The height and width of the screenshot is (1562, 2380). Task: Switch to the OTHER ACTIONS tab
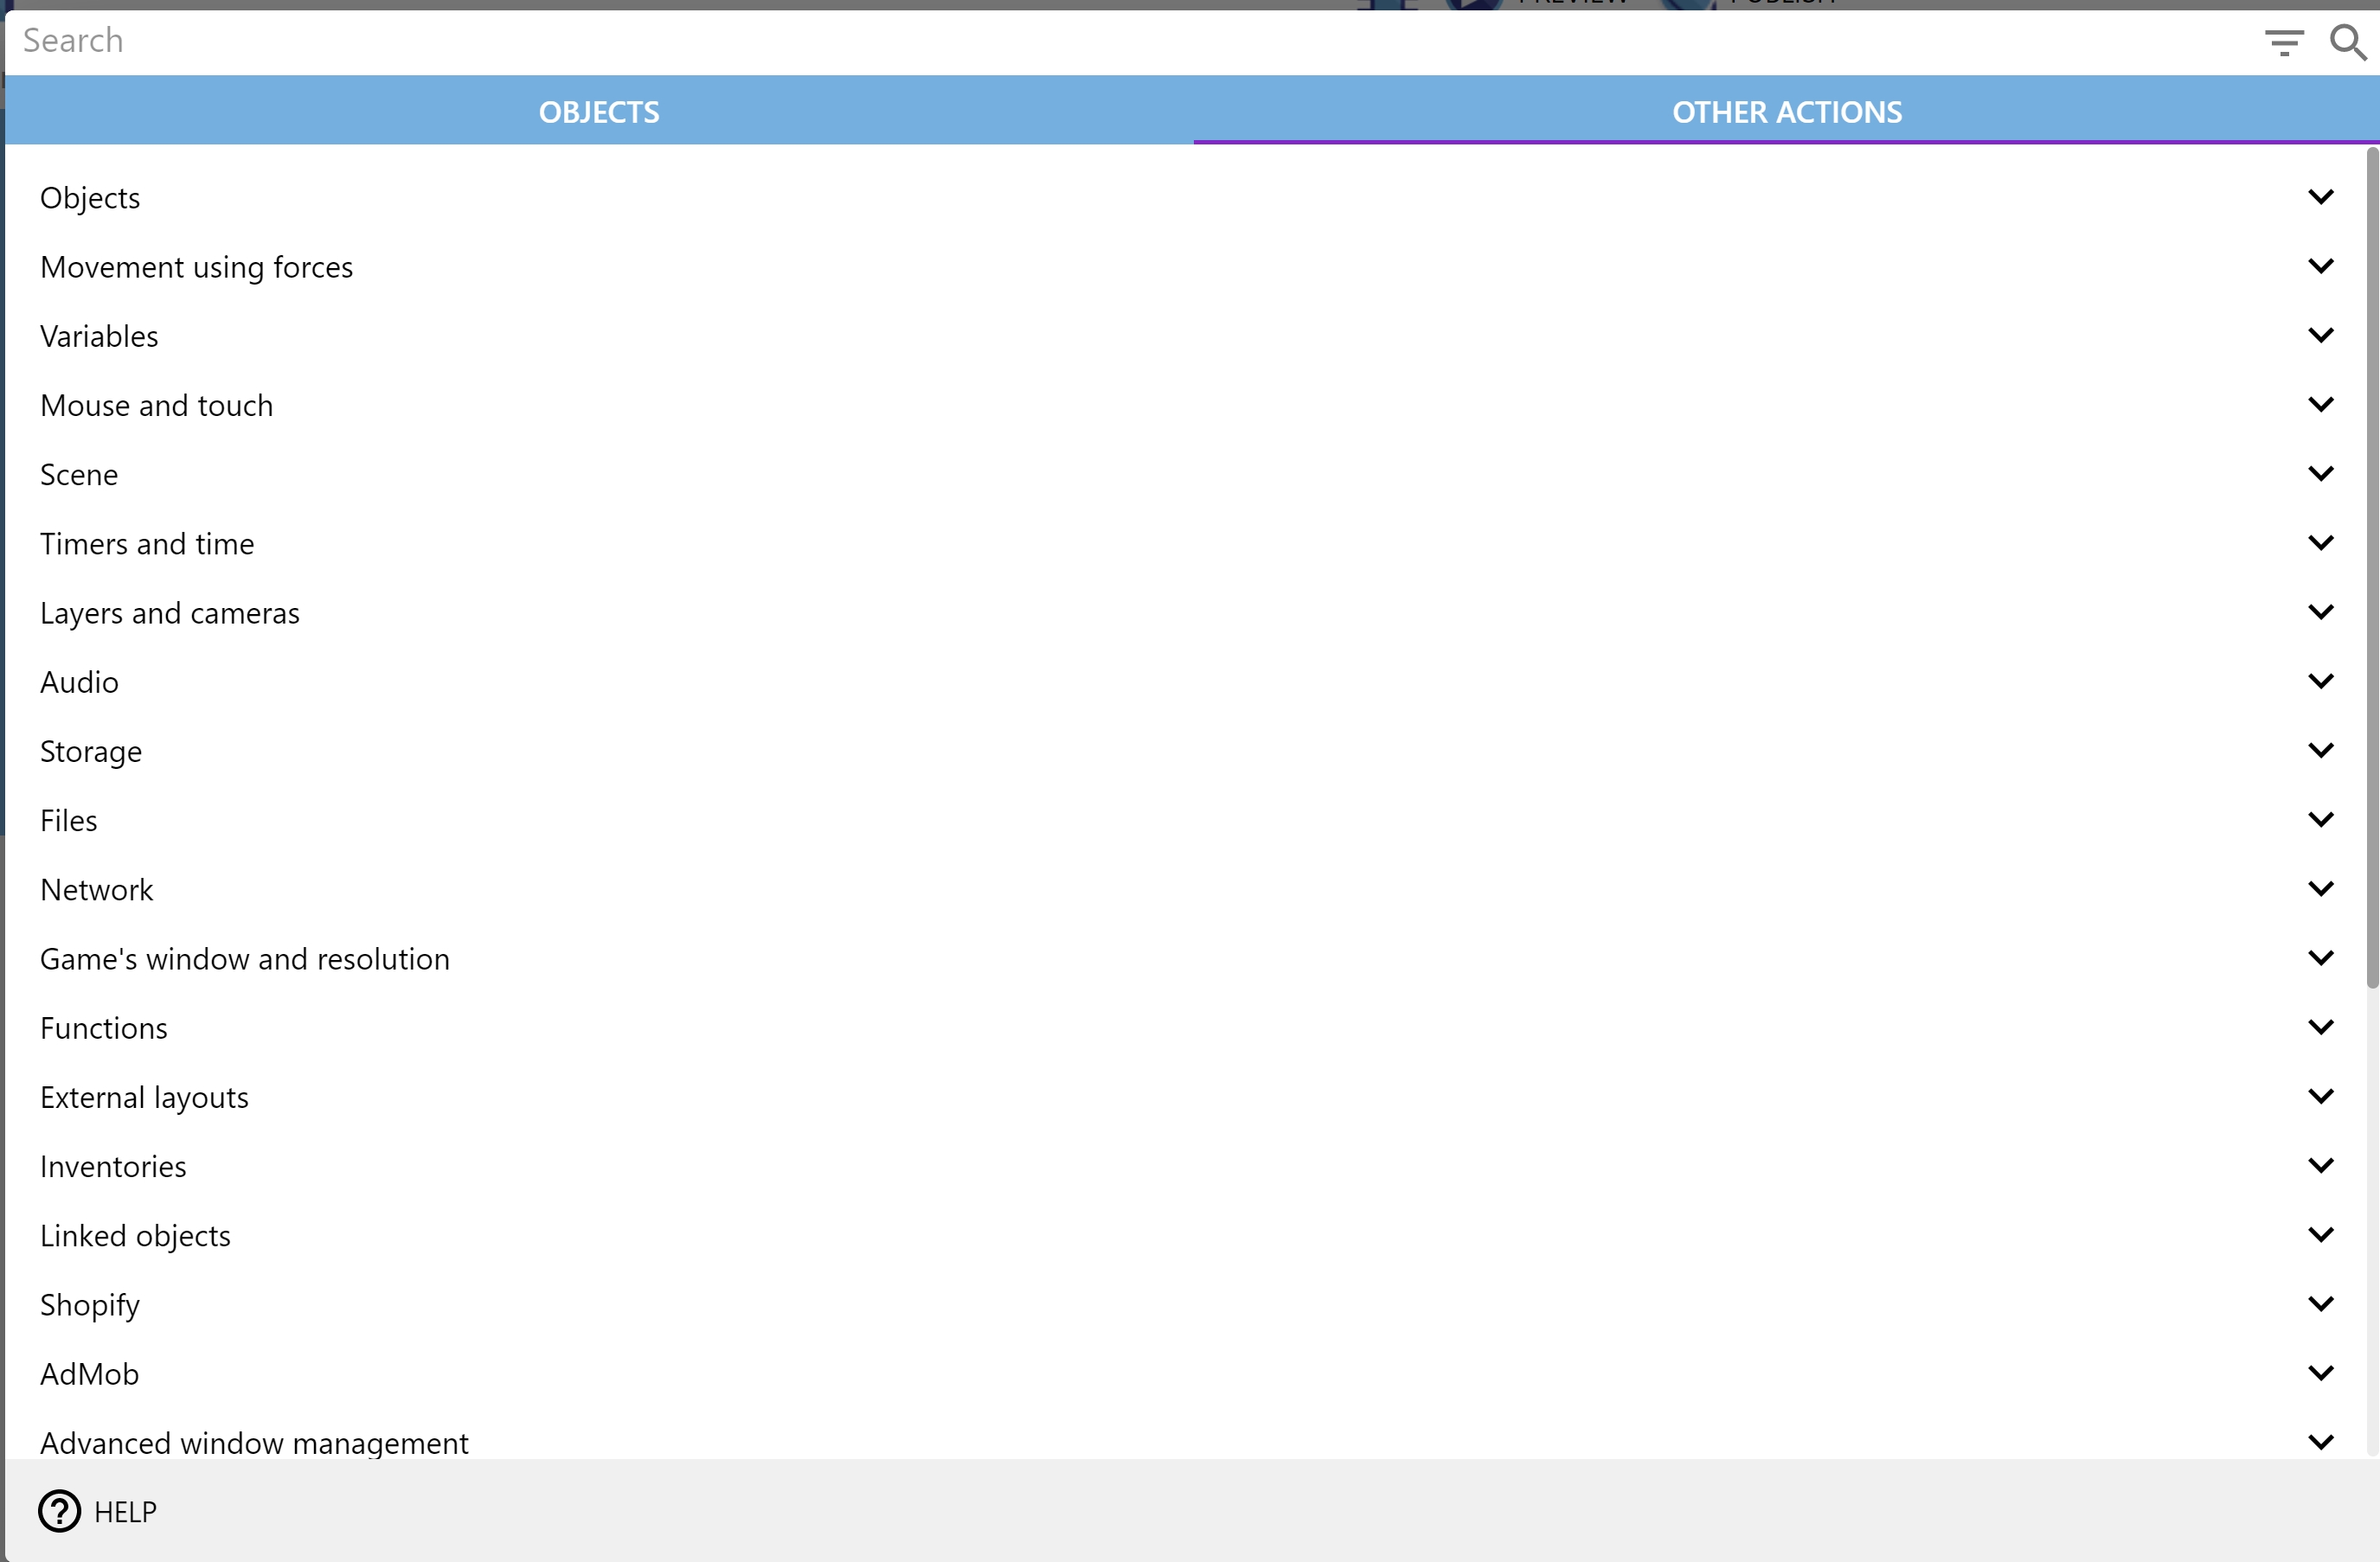click(1786, 110)
